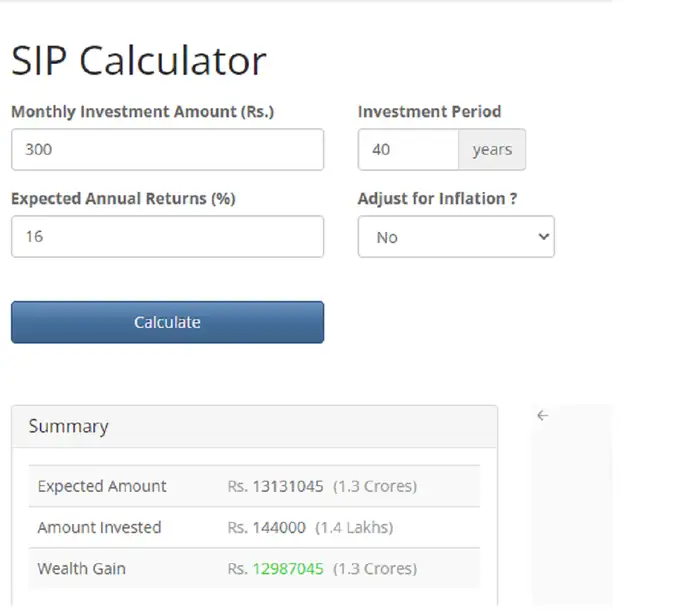This screenshot has width=700, height=611.
Task: Click the Investment Period number field
Action: (x=408, y=150)
